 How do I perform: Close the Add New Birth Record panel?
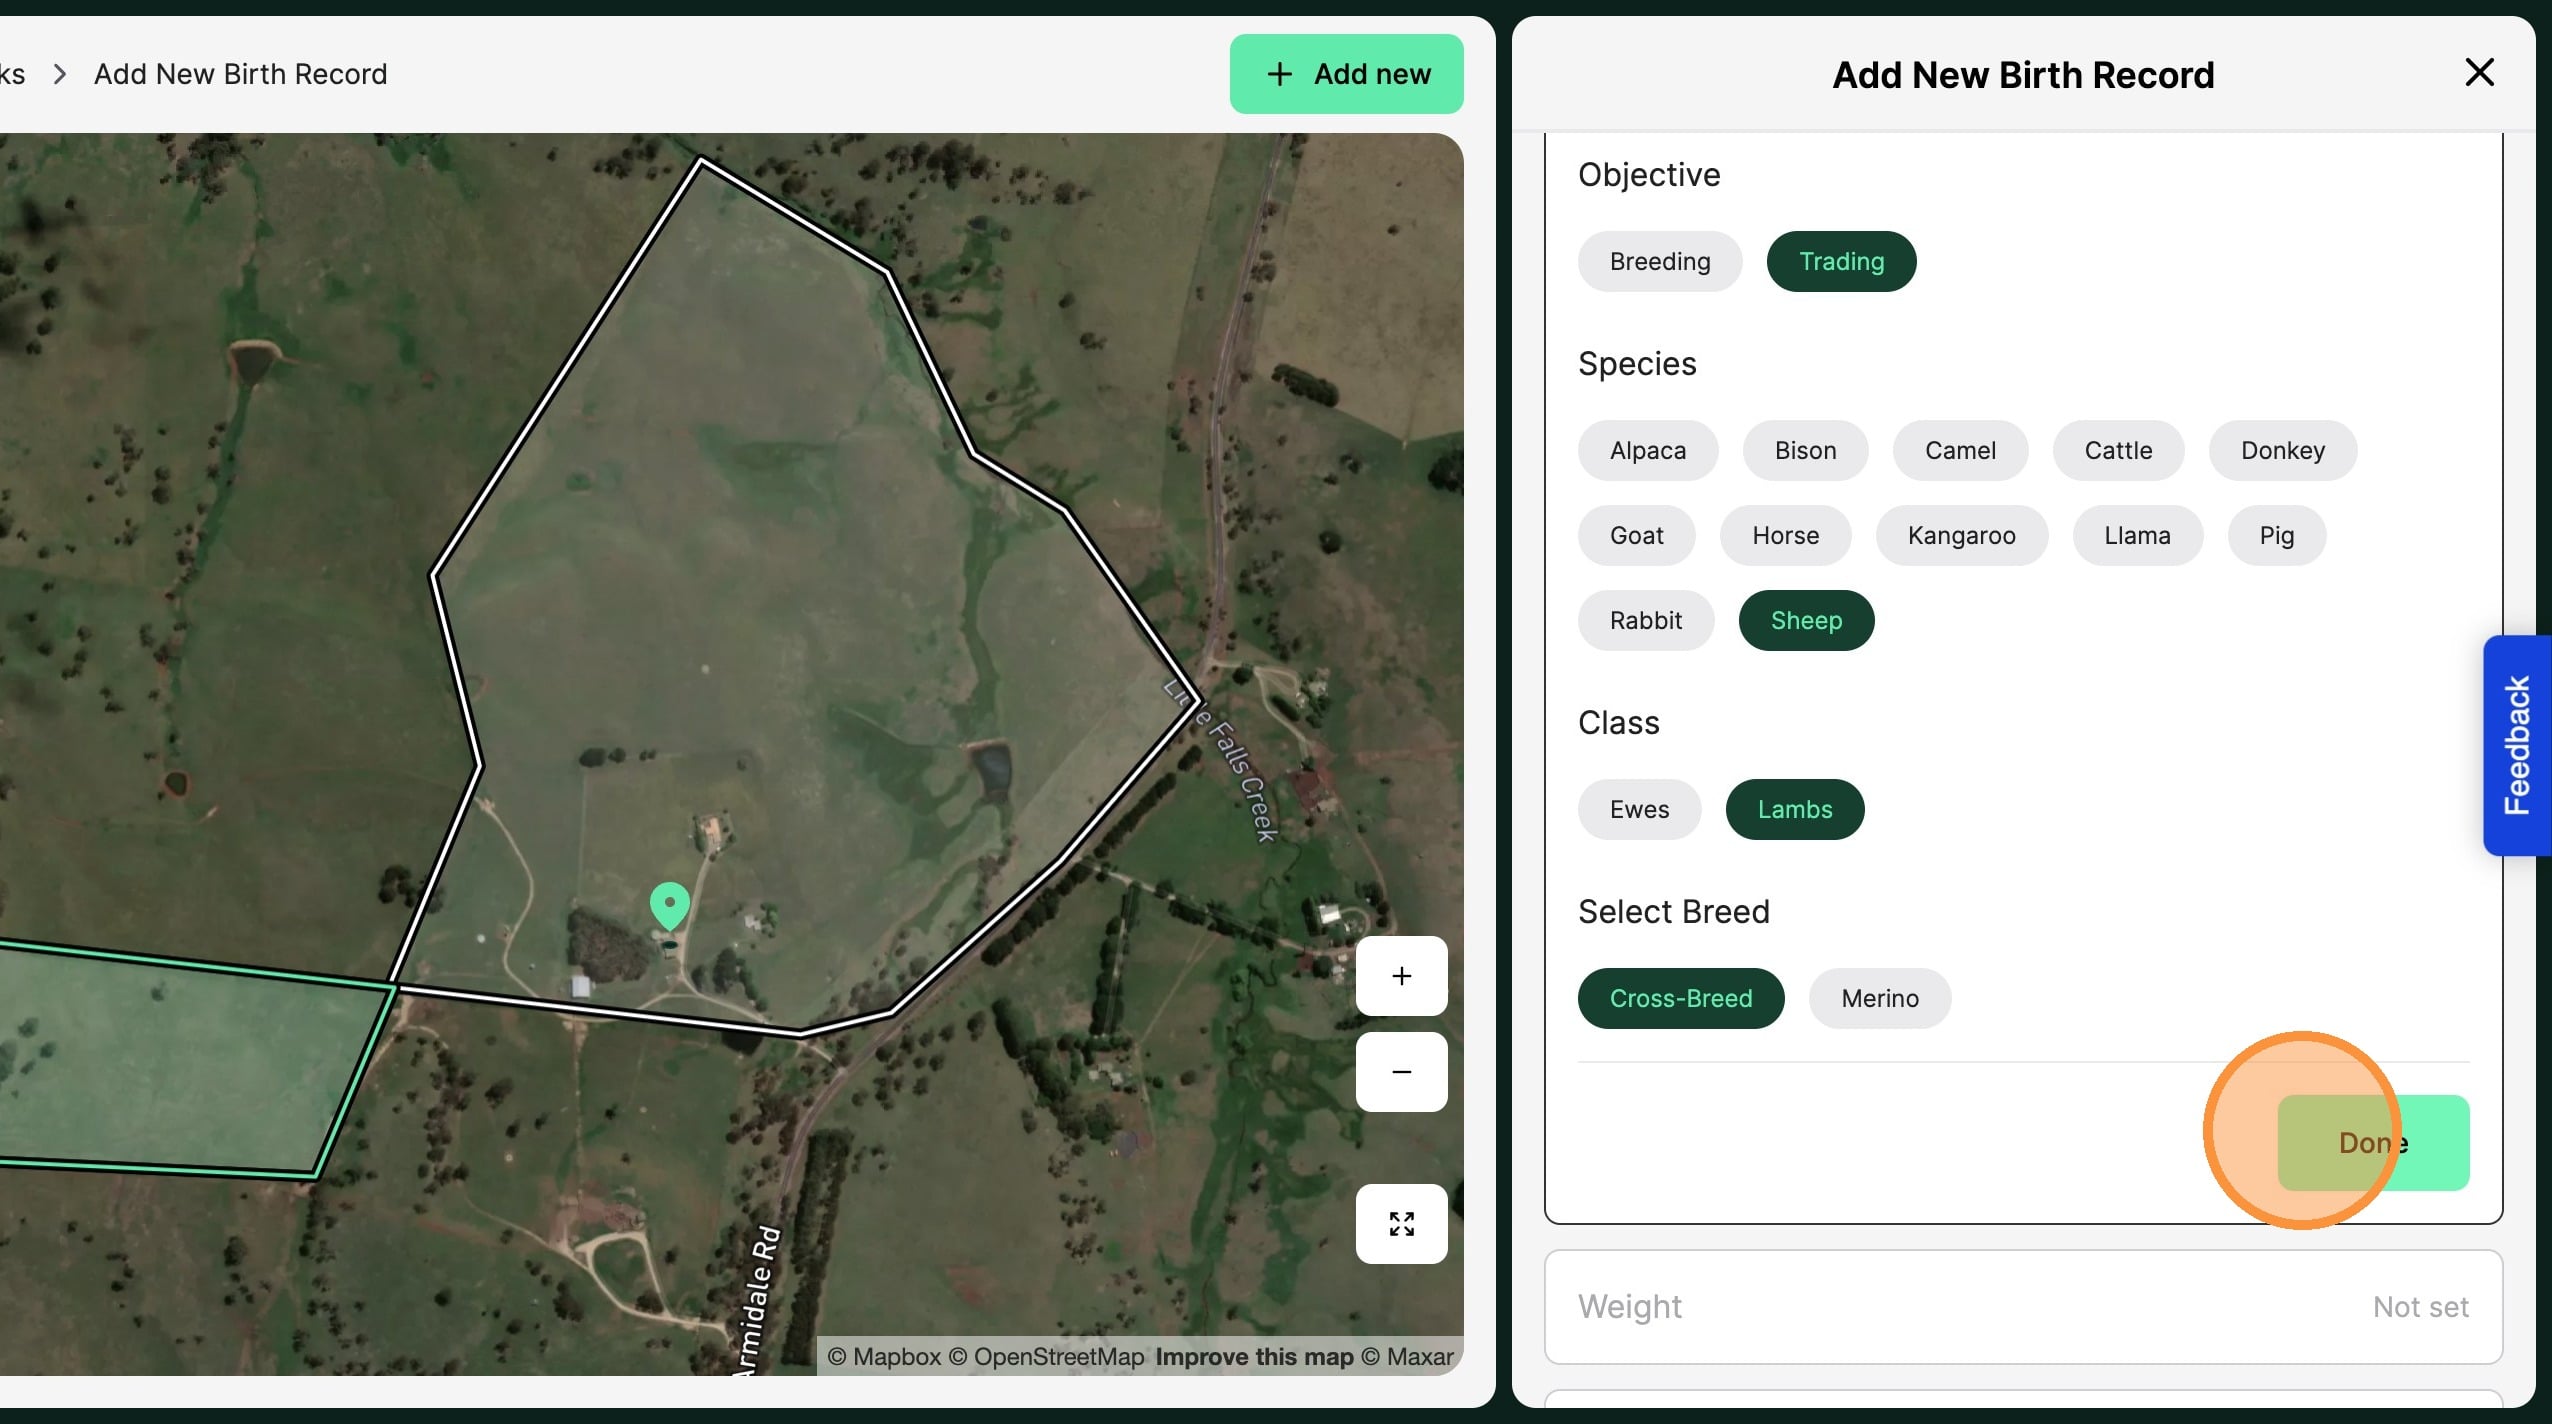click(2479, 72)
